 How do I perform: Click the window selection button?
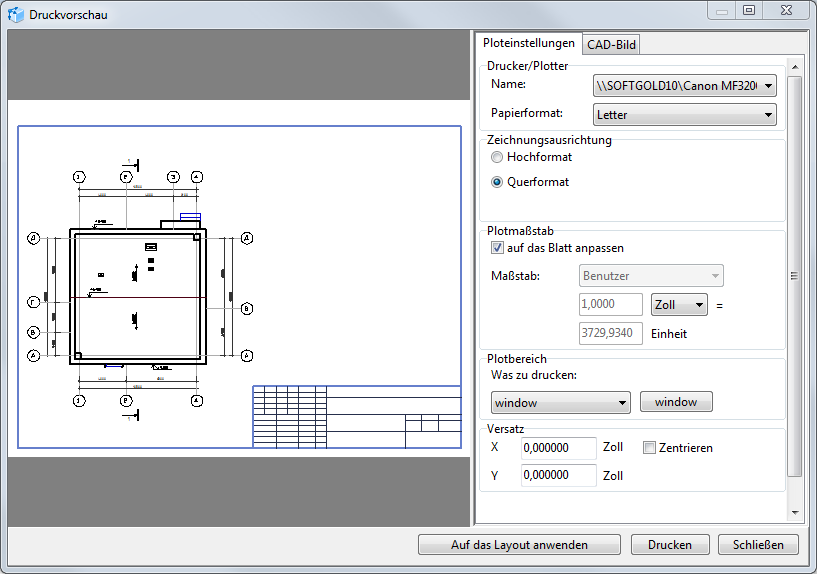click(x=676, y=402)
